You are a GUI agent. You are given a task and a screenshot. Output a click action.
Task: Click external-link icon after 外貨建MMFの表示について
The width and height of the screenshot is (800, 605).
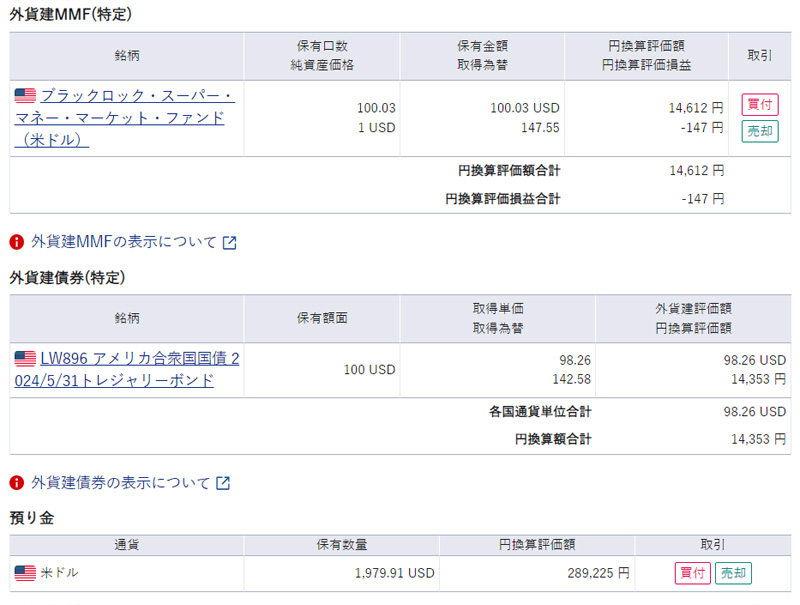point(230,242)
